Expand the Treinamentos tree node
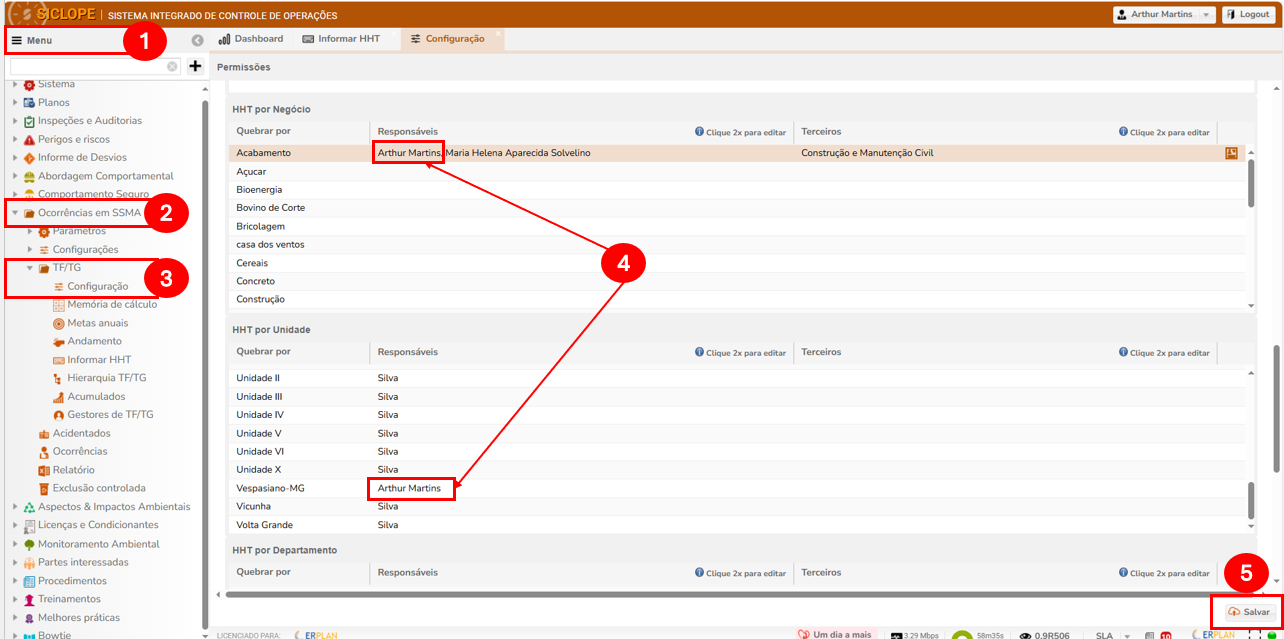The height and width of the screenshot is (639, 1284). click(x=15, y=599)
